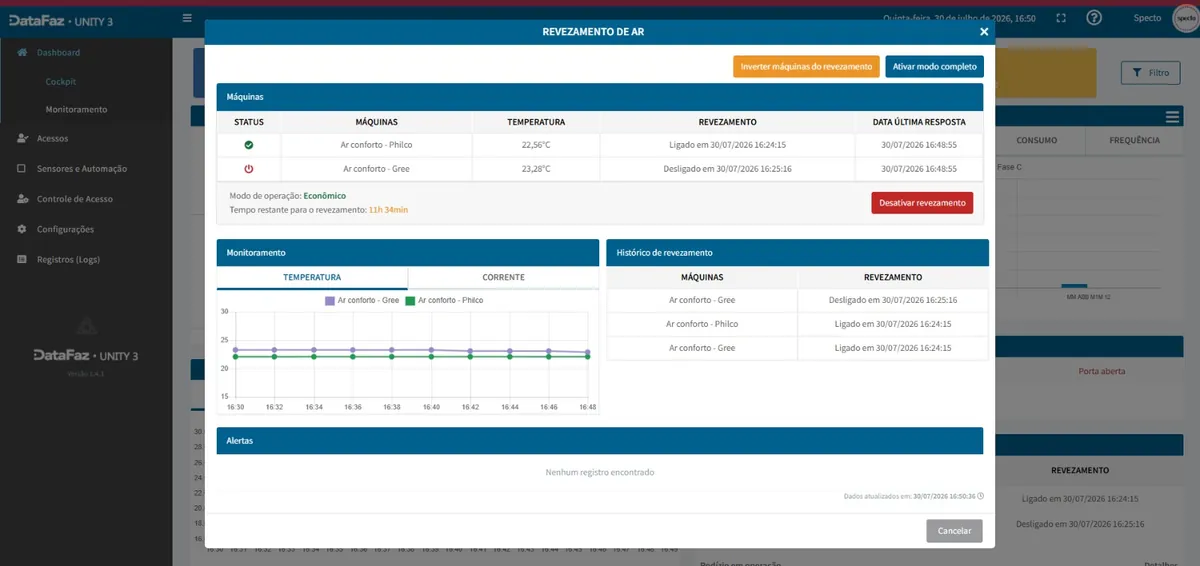The height and width of the screenshot is (566, 1200).
Task: Click the Histórico de revezamento panel header
Action: click(798, 253)
